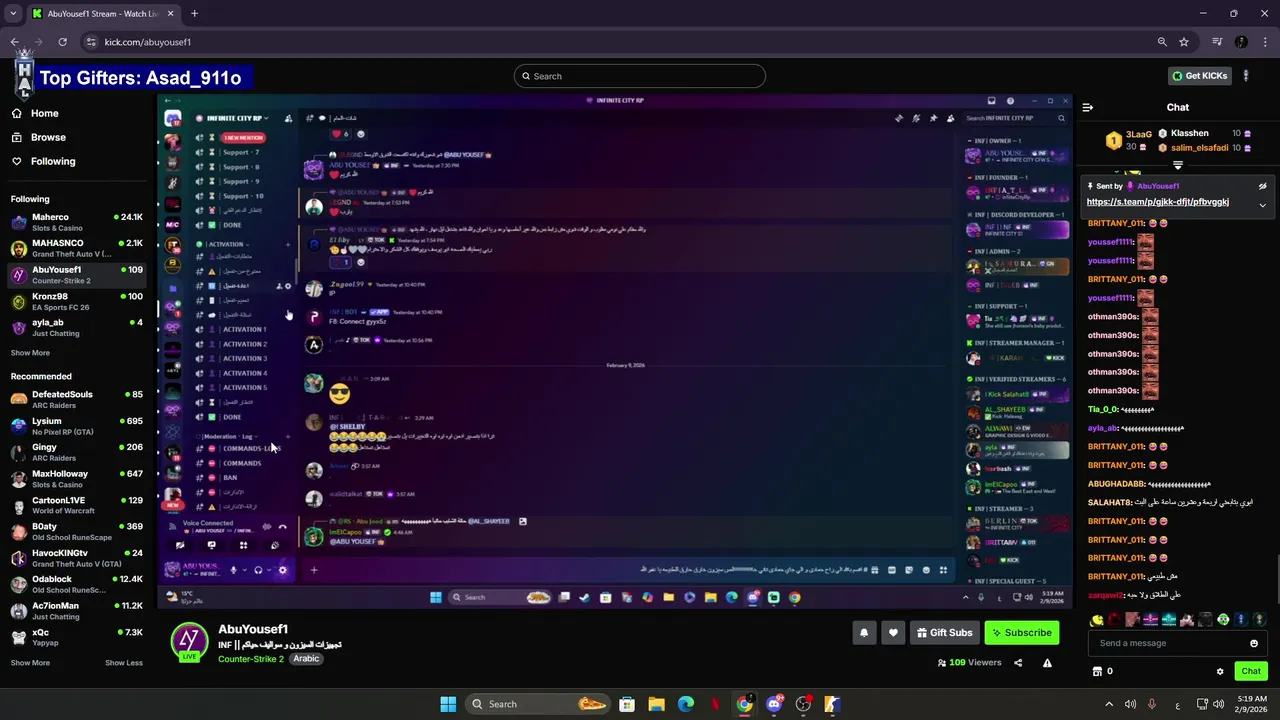The height and width of the screenshot is (720, 1280).
Task: Open Lysium recommended channel
Action: pyautogui.click(x=78, y=426)
